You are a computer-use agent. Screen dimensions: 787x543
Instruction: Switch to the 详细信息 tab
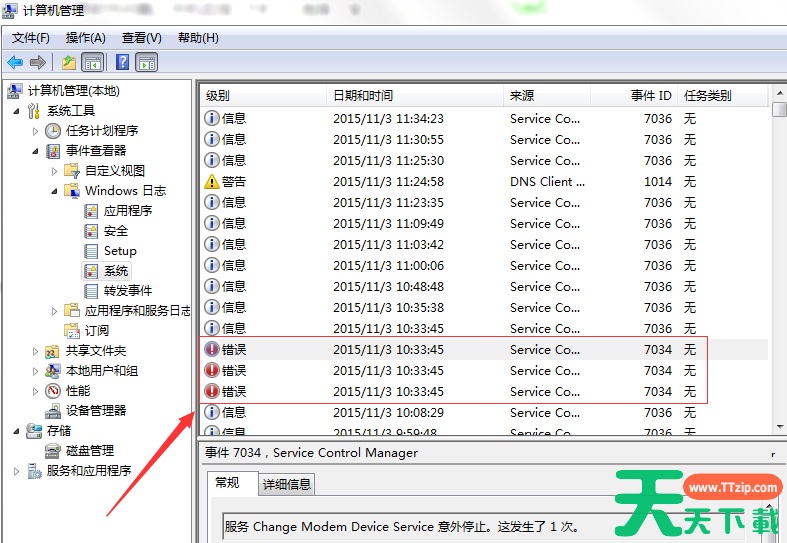pyautogui.click(x=287, y=484)
